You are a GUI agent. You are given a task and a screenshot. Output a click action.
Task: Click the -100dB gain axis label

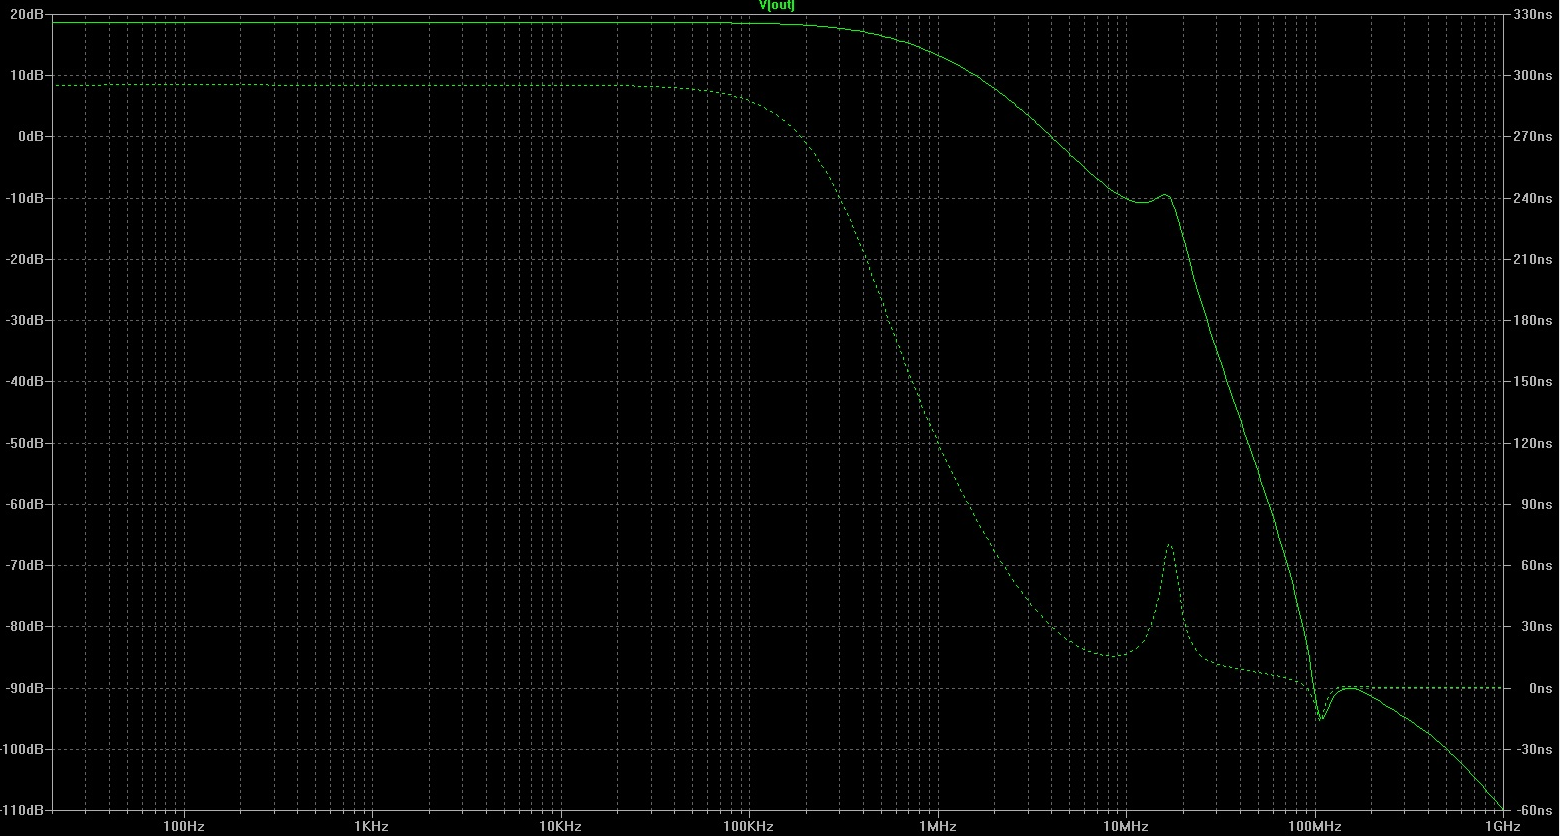pos(20,749)
